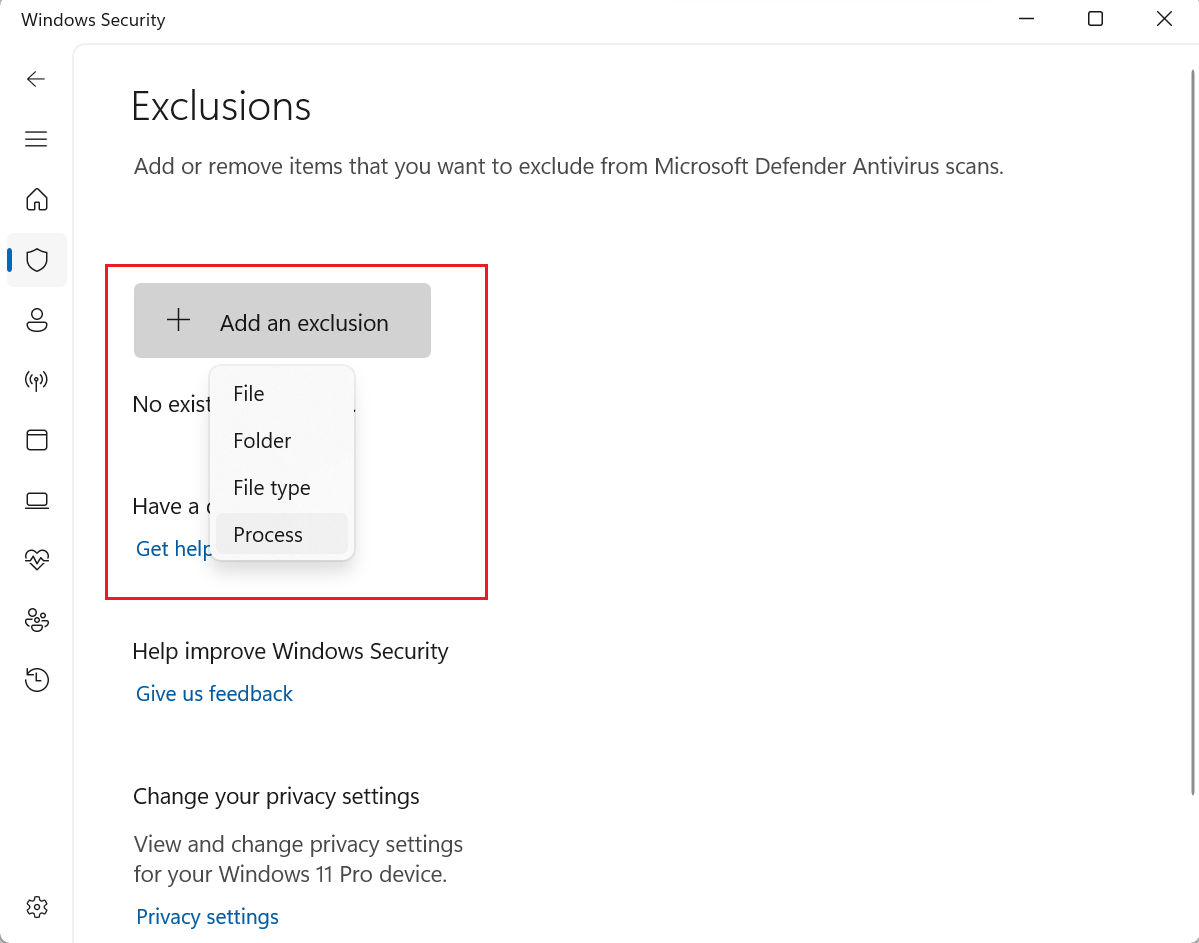Open Windows Security Home icon
1199x943 pixels.
tap(36, 200)
